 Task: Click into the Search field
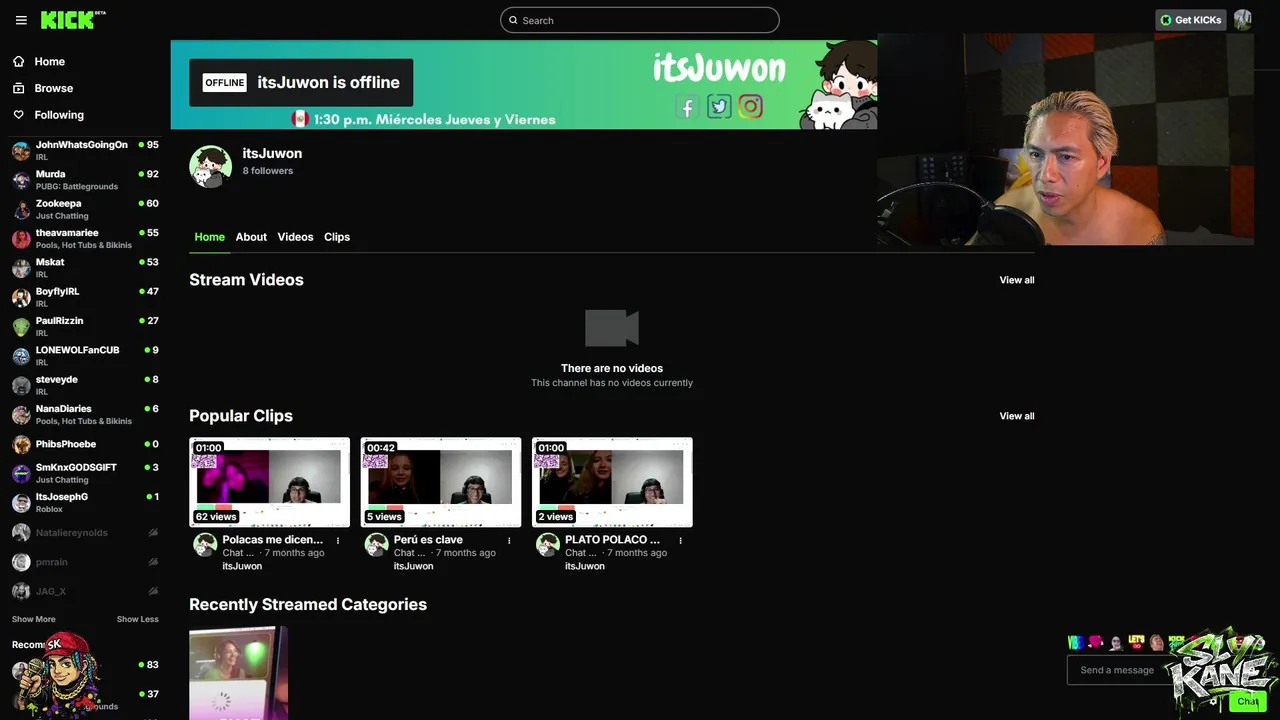(640, 20)
